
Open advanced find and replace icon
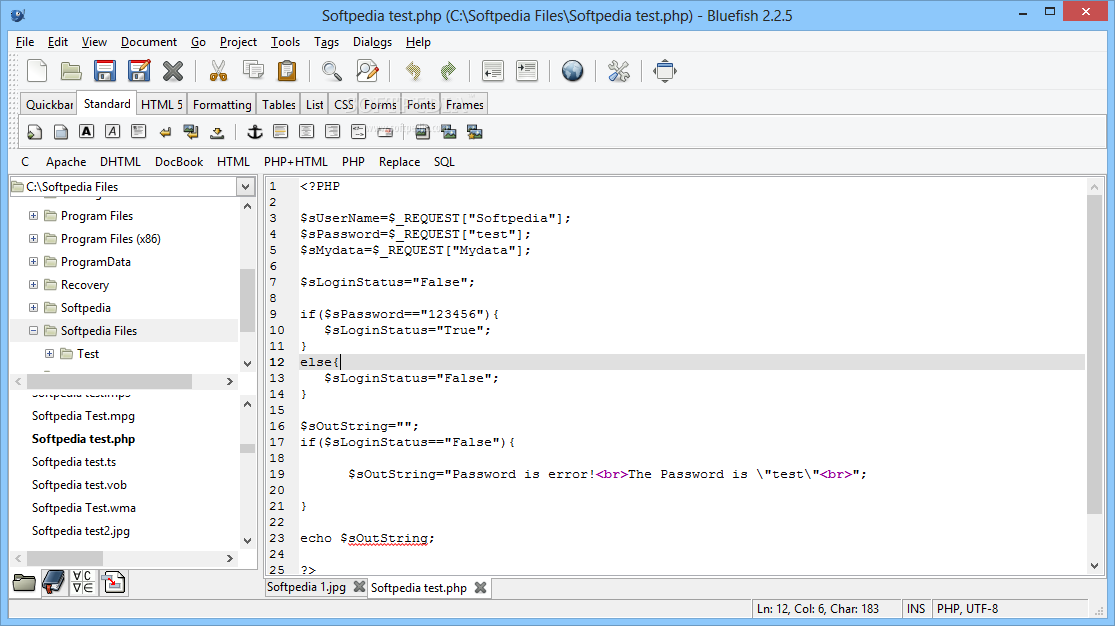click(x=367, y=71)
